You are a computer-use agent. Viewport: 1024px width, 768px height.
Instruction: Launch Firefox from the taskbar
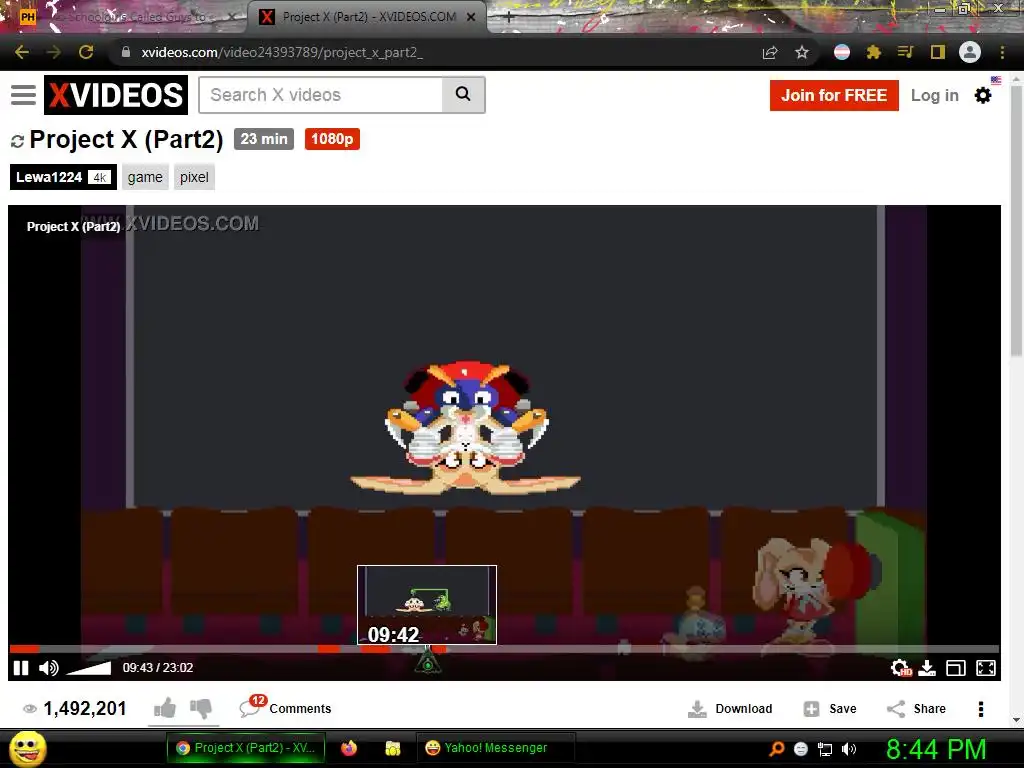click(x=349, y=748)
